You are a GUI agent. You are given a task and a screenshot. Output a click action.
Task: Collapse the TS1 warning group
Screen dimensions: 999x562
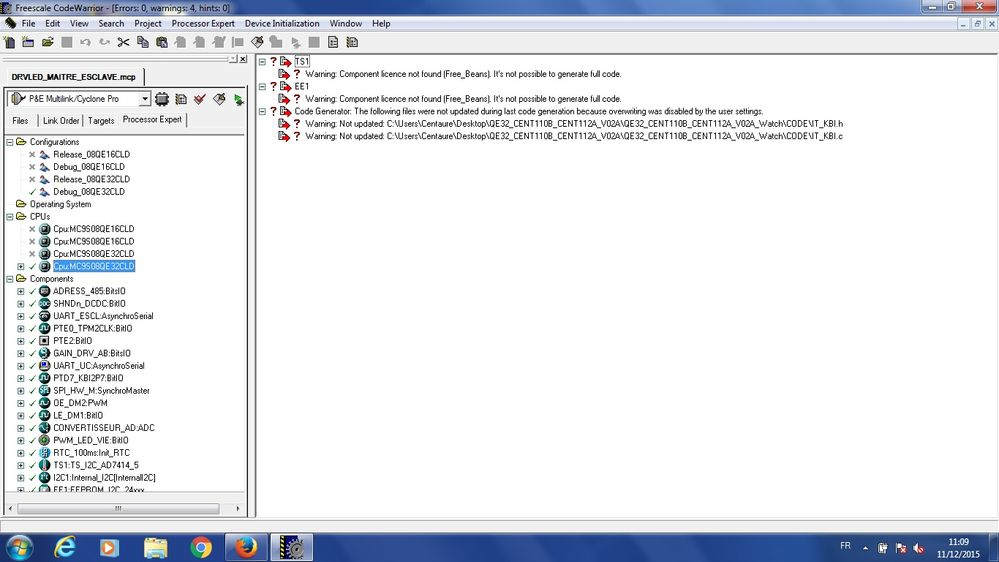[x=262, y=62]
